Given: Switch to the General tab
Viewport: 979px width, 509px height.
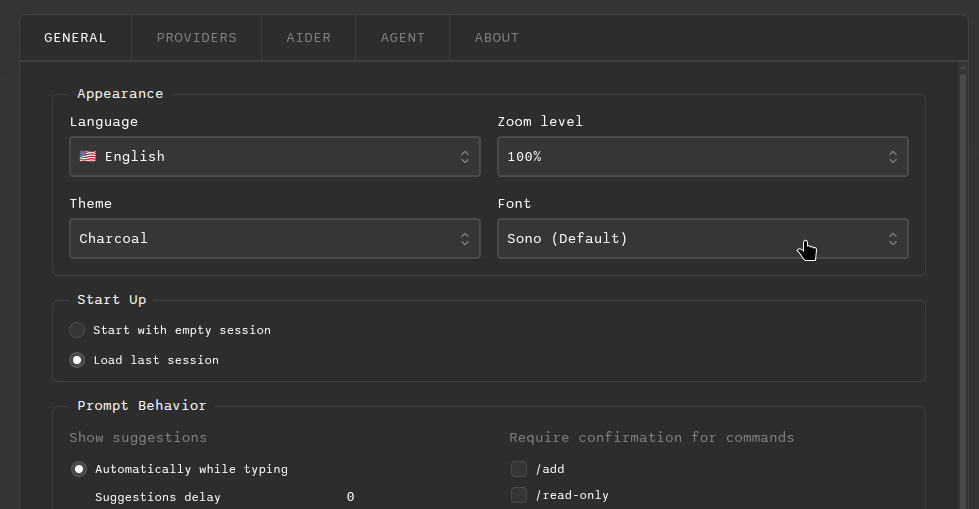Looking at the screenshot, I should tap(76, 38).
